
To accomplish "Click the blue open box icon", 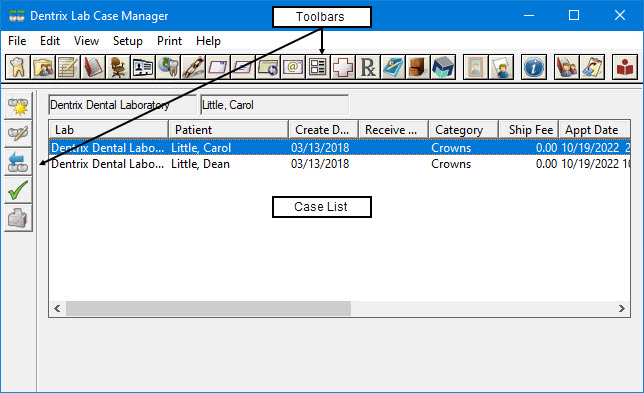I will (443, 67).
